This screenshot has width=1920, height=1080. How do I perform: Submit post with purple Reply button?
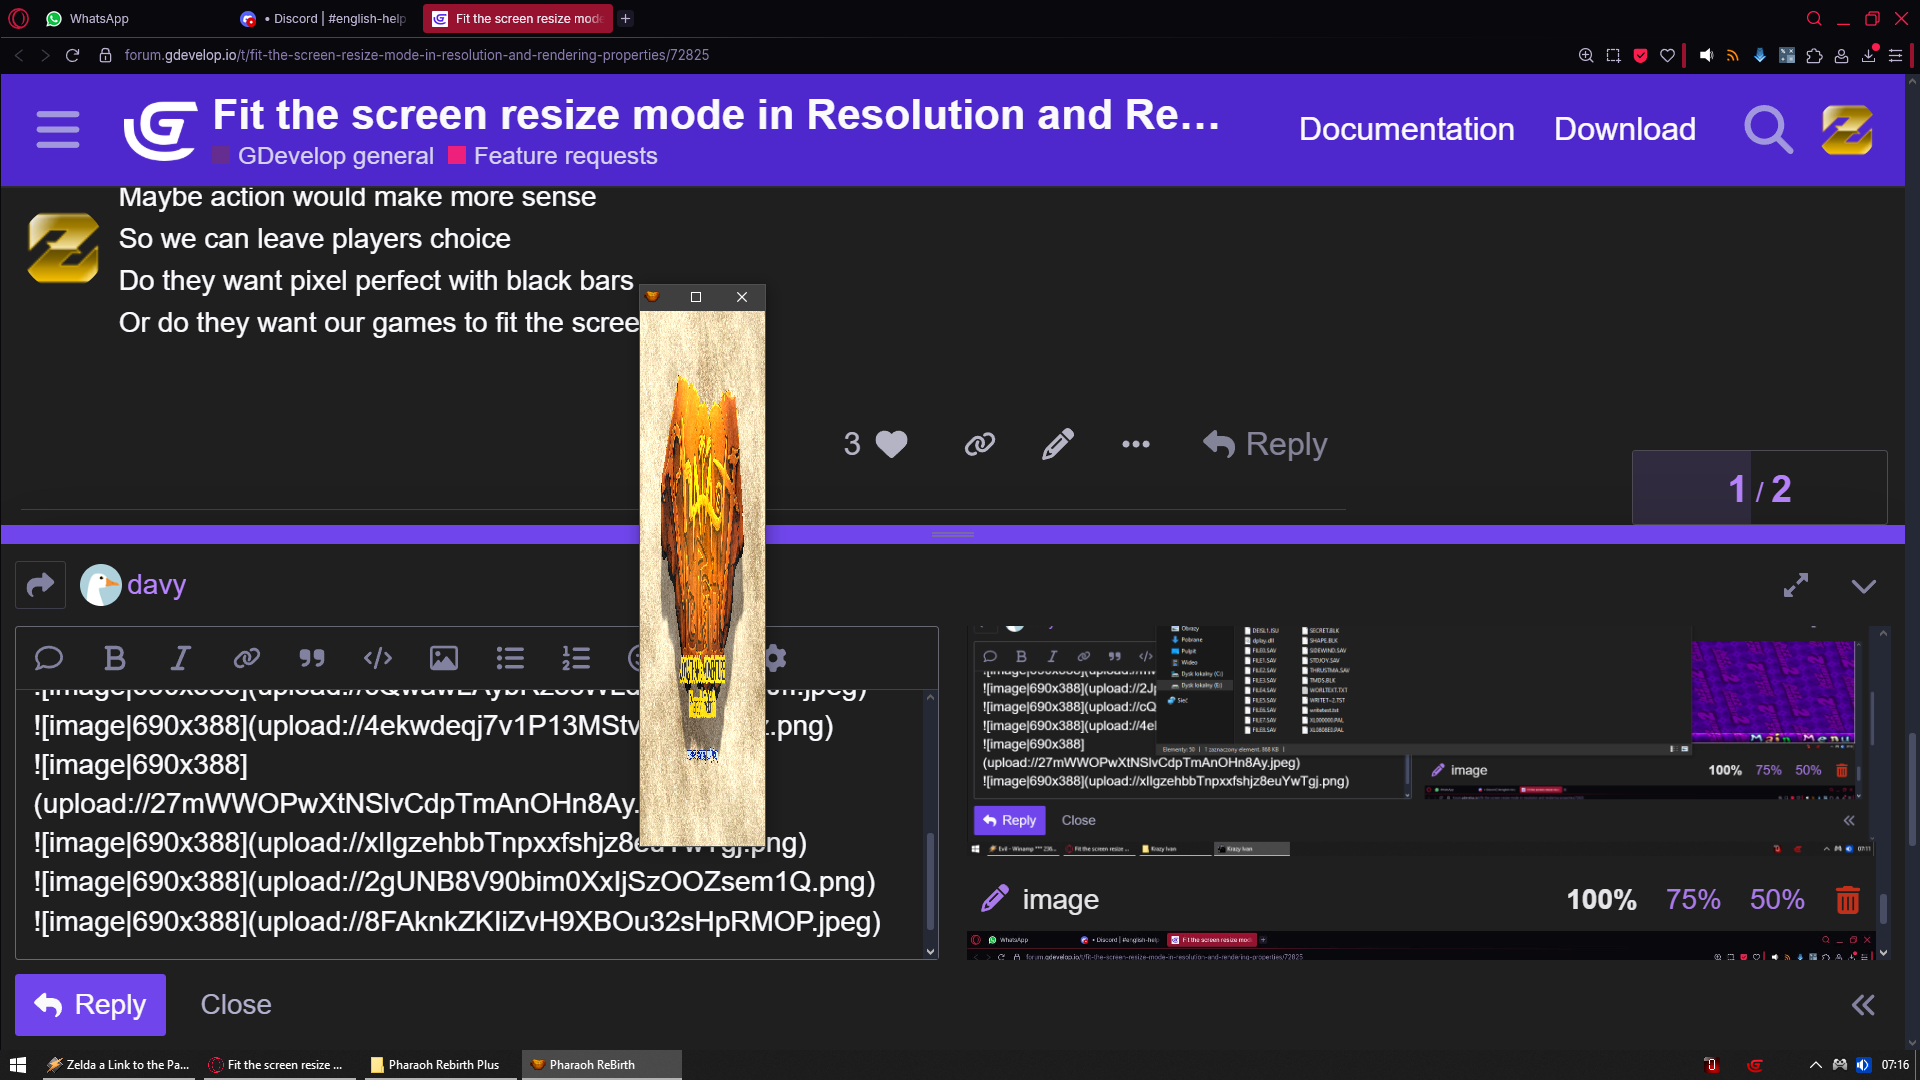[x=90, y=1005]
